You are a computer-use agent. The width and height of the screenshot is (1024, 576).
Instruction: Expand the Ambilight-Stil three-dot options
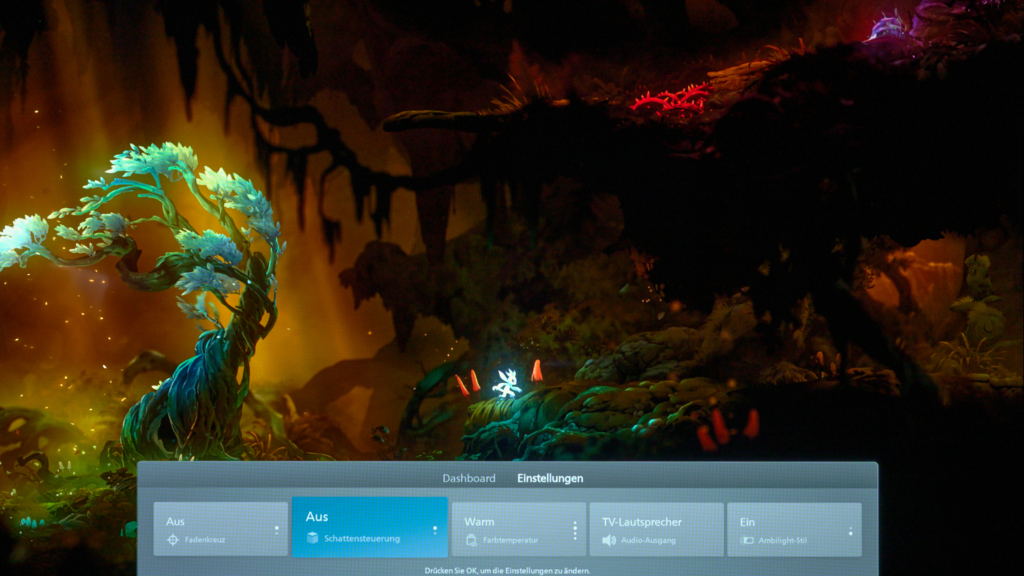(850, 531)
